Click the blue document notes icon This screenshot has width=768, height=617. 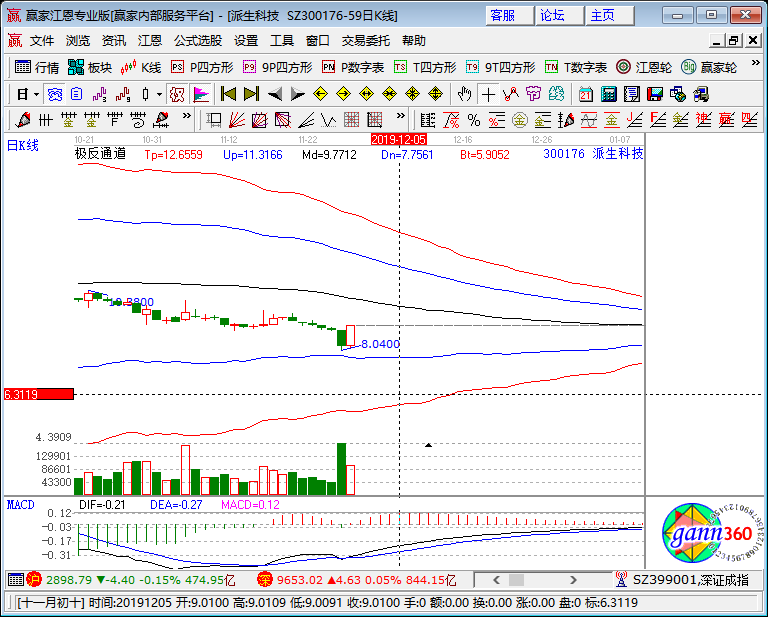[x=76, y=94]
